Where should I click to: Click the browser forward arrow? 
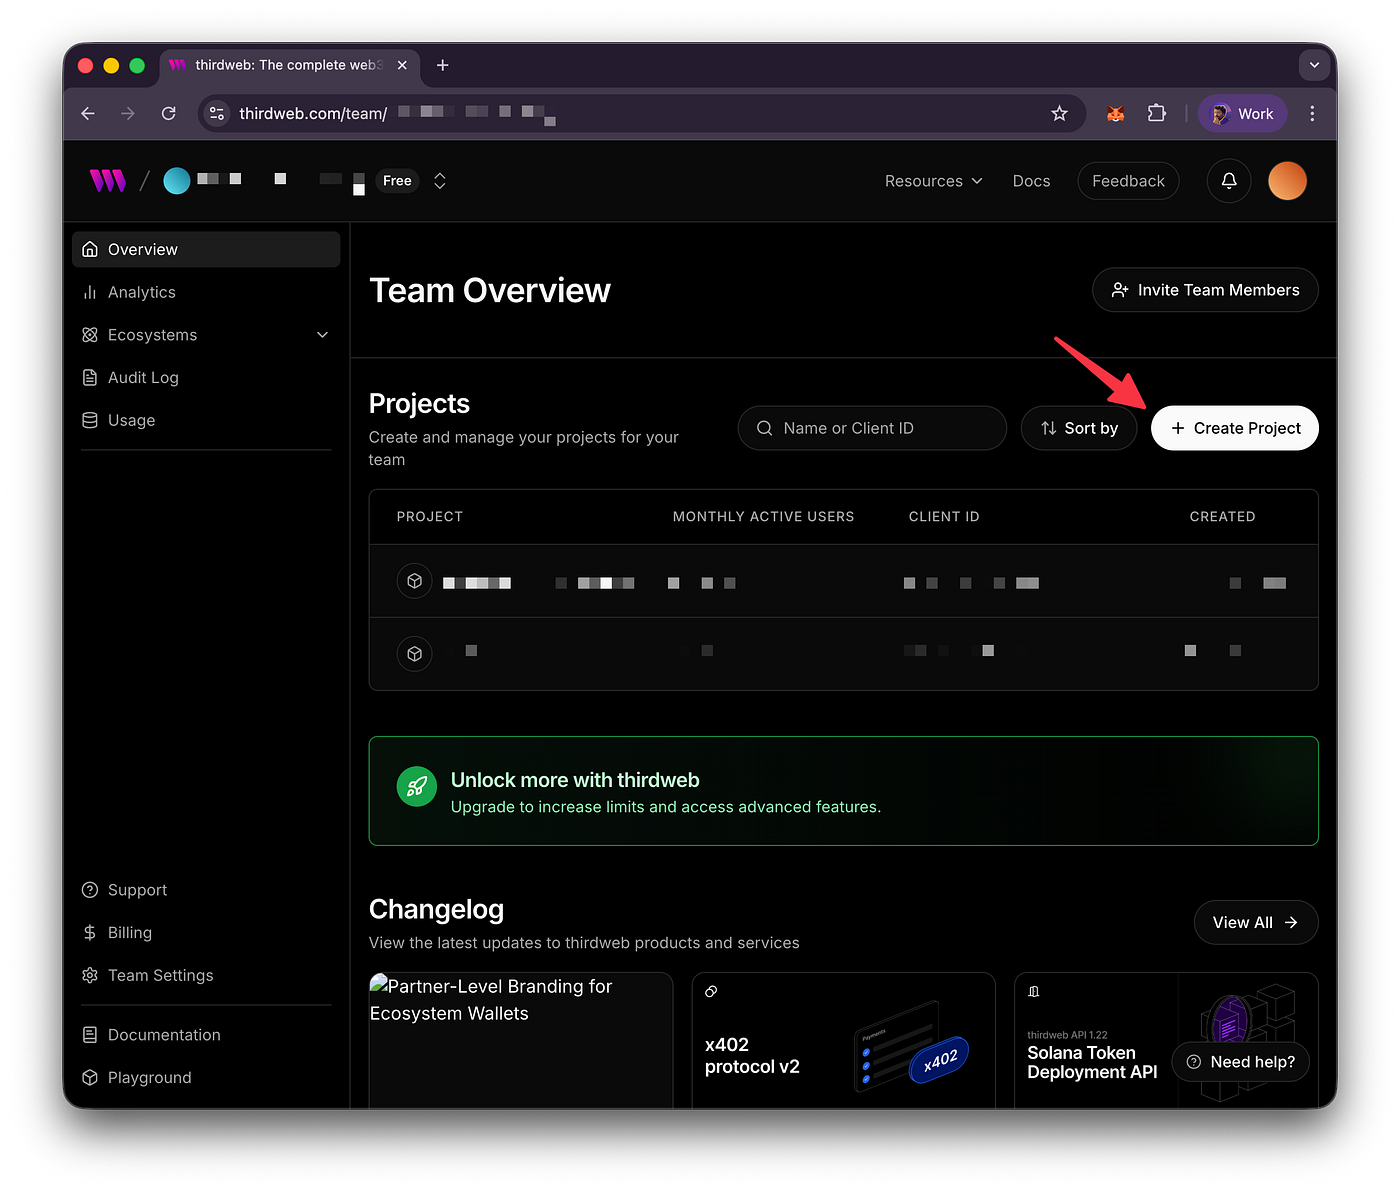click(128, 114)
